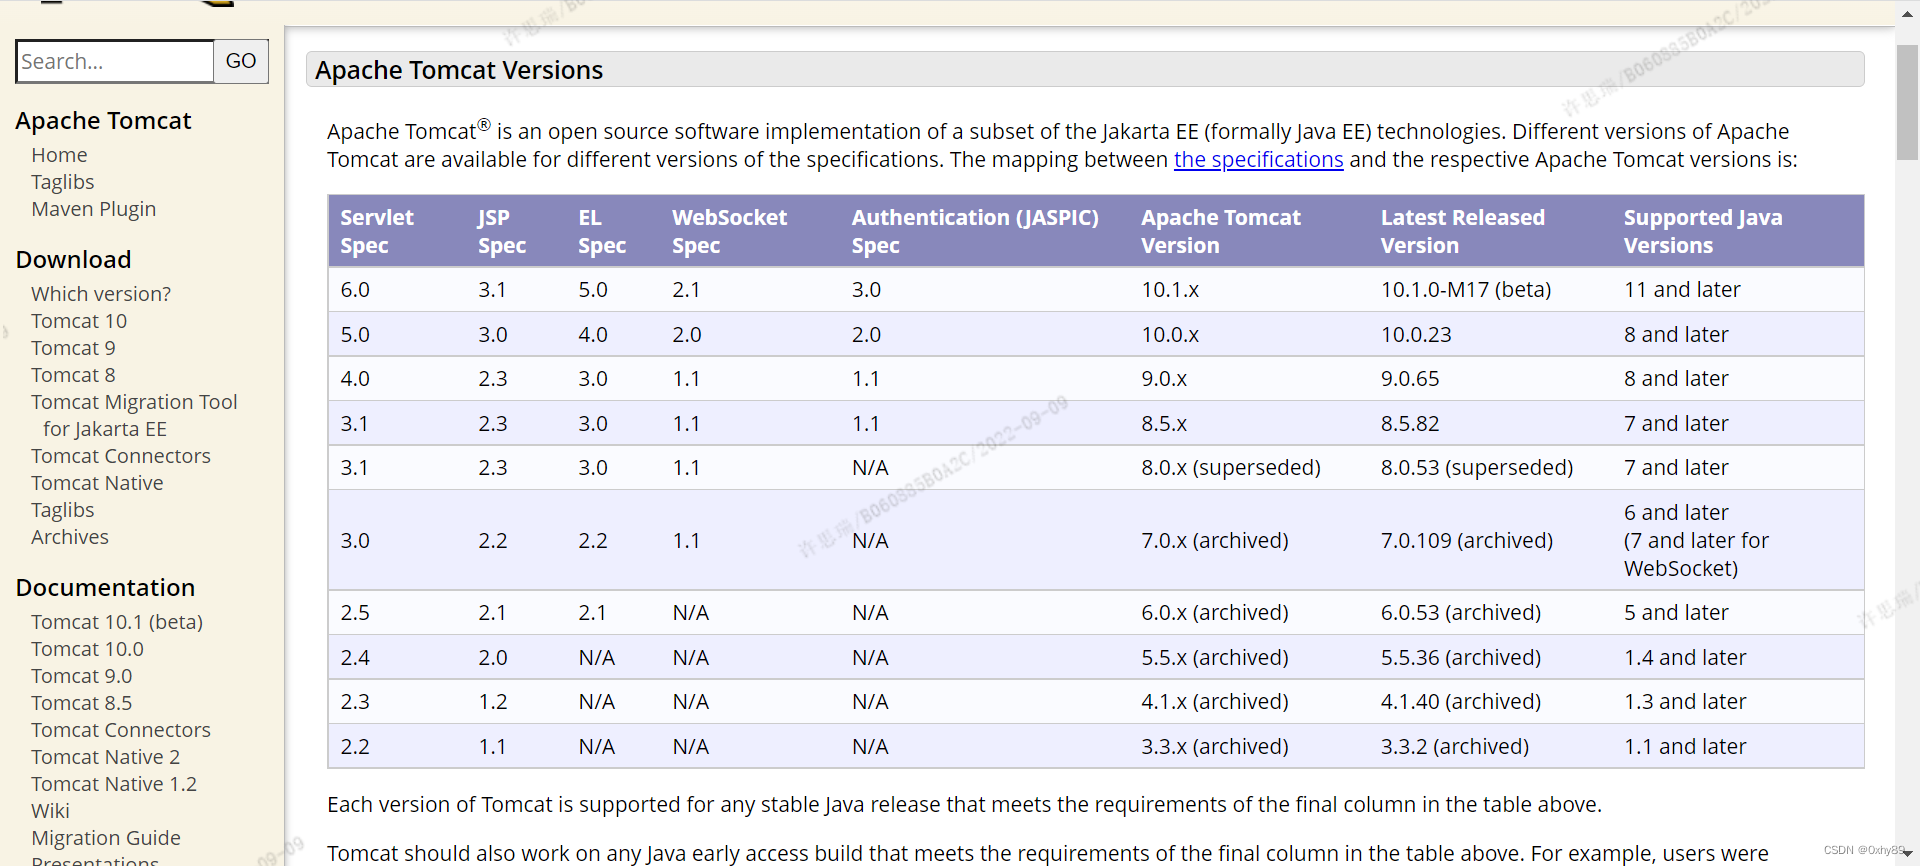Open Taglibs link under Download

click(62, 510)
